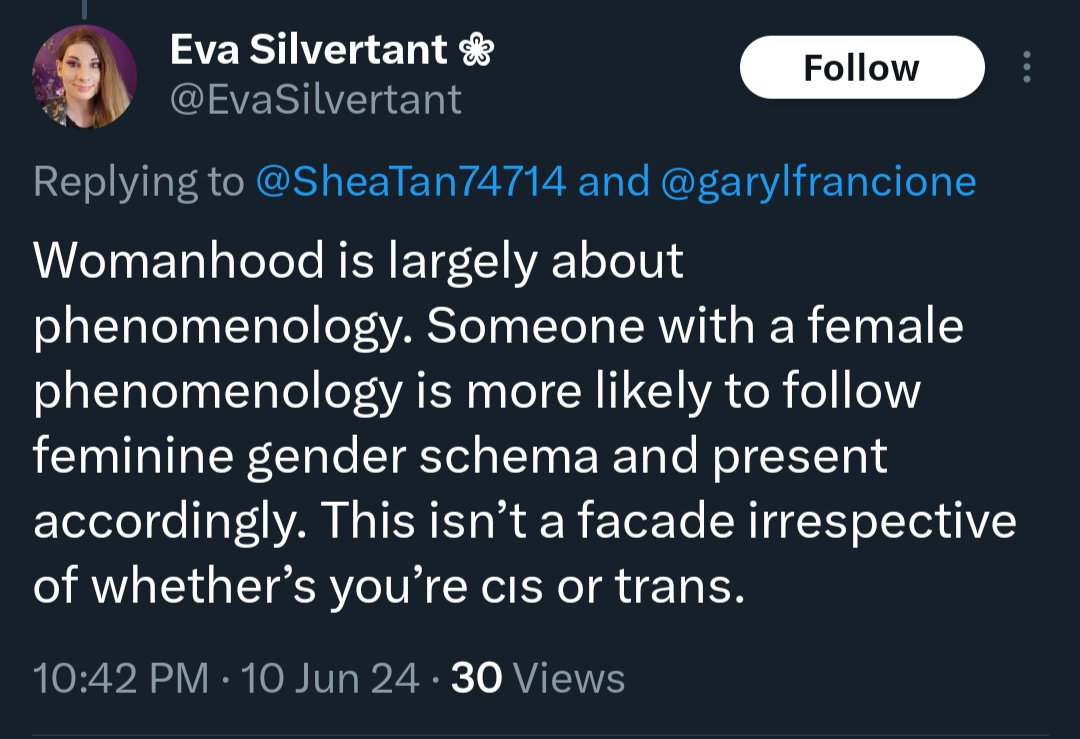Open the @EvaSilvertant handle link
This screenshot has height=739, width=1080.
click(x=315, y=100)
